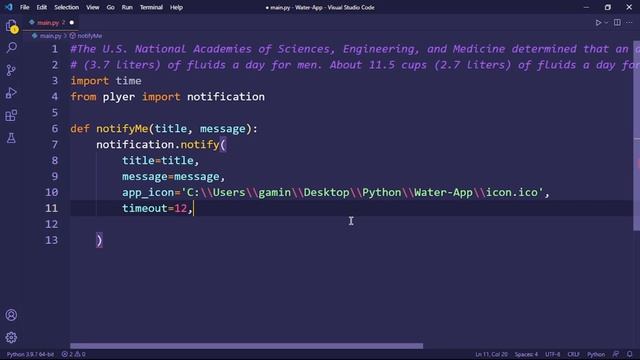Open the errors and warnings status indicator
The width and height of the screenshot is (640, 360).
[x=73, y=354]
